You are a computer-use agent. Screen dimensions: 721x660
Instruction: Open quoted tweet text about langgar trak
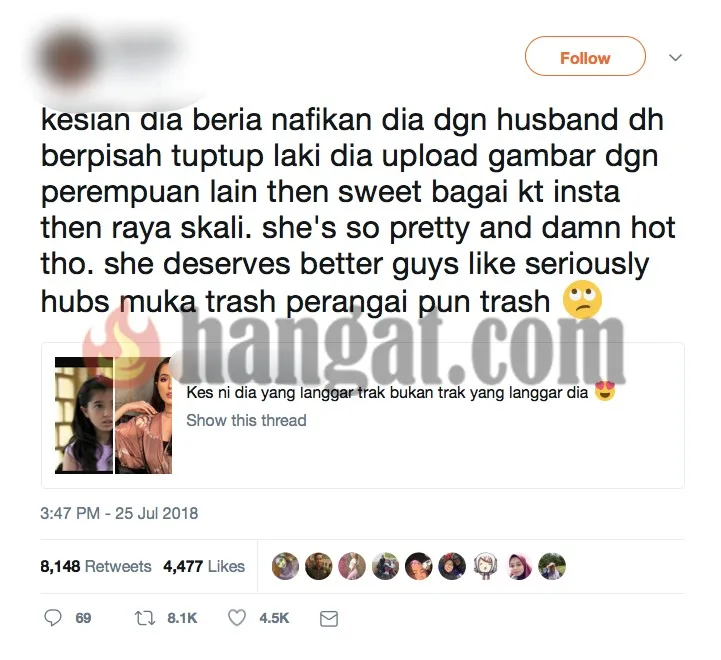(387, 392)
